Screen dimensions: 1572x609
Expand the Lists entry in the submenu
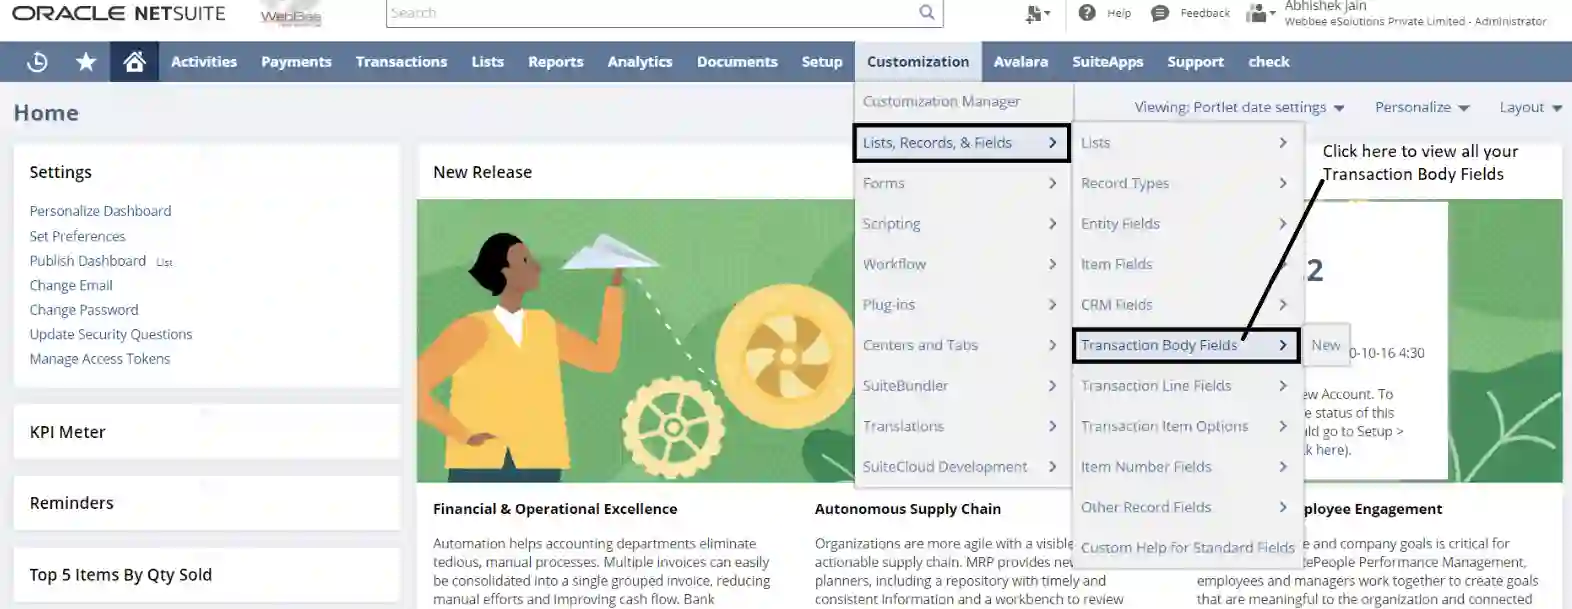pyautogui.click(x=1188, y=143)
